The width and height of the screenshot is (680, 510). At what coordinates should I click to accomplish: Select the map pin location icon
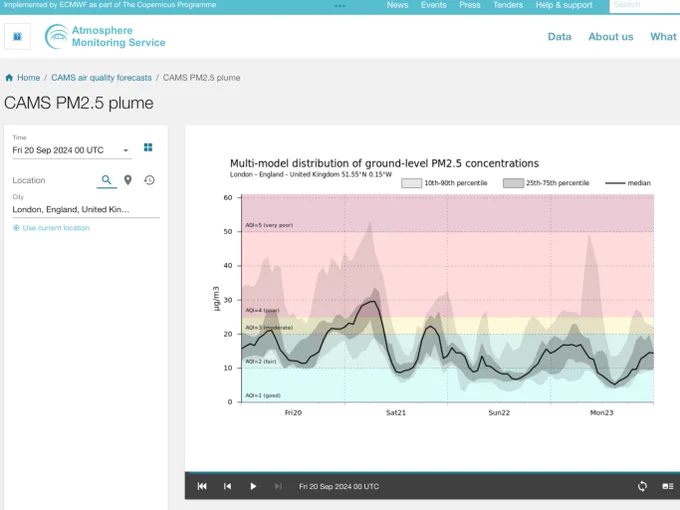(x=128, y=180)
